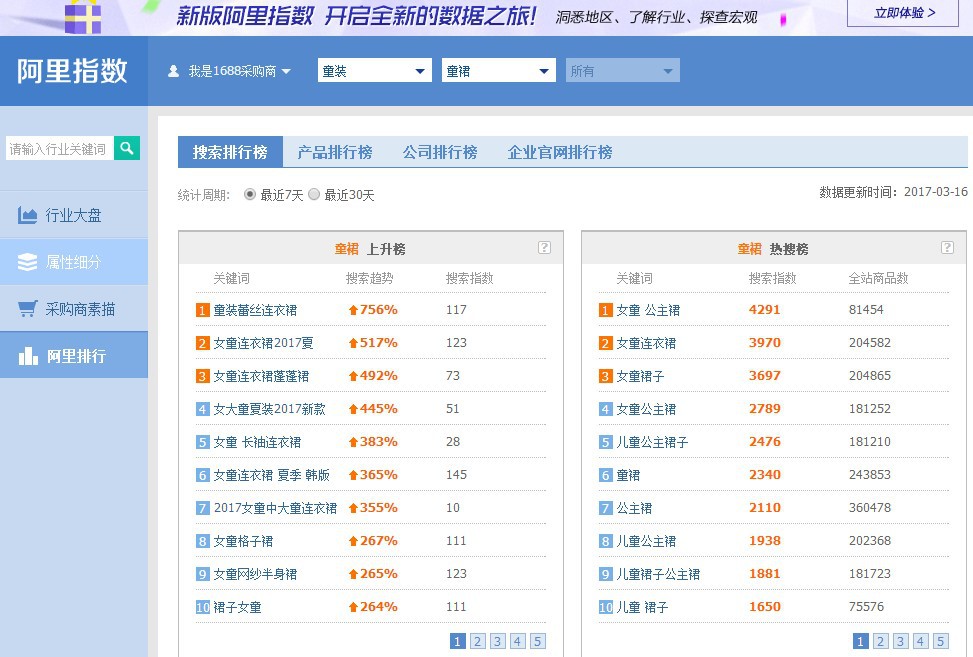The width and height of the screenshot is (973, 657).
Task: Open keyword 女童网纱半身裙
Action: click(255, 574)
